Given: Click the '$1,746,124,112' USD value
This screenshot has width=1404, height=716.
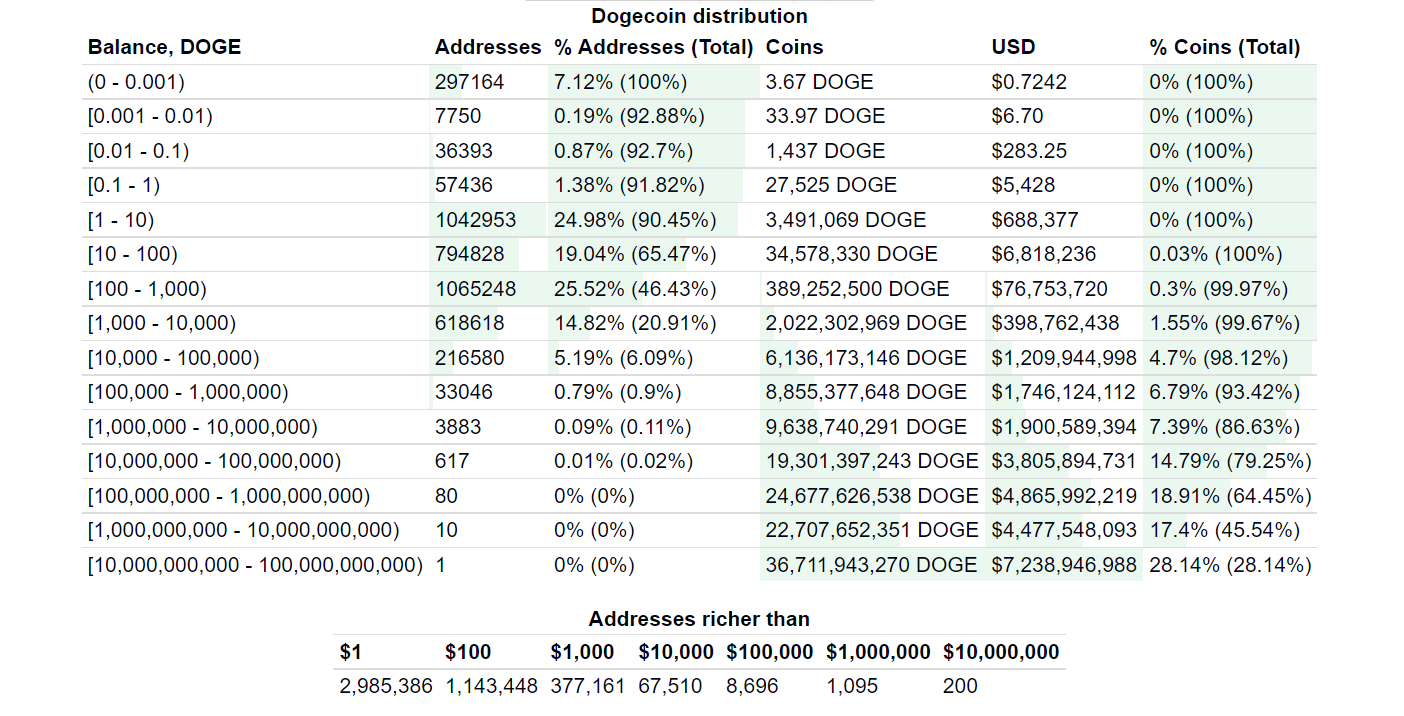Looking at the screenshot, I should pyautogui.click(x=1064, y=392).
